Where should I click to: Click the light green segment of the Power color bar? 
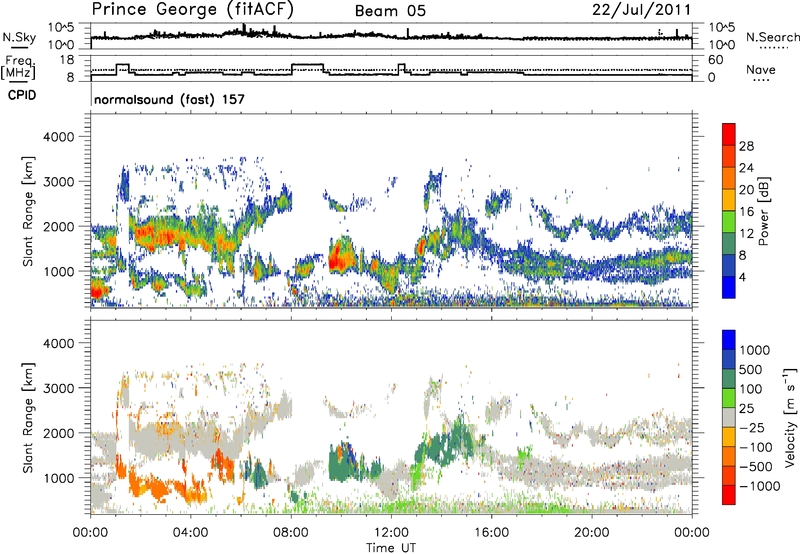[x=729, y=222]
